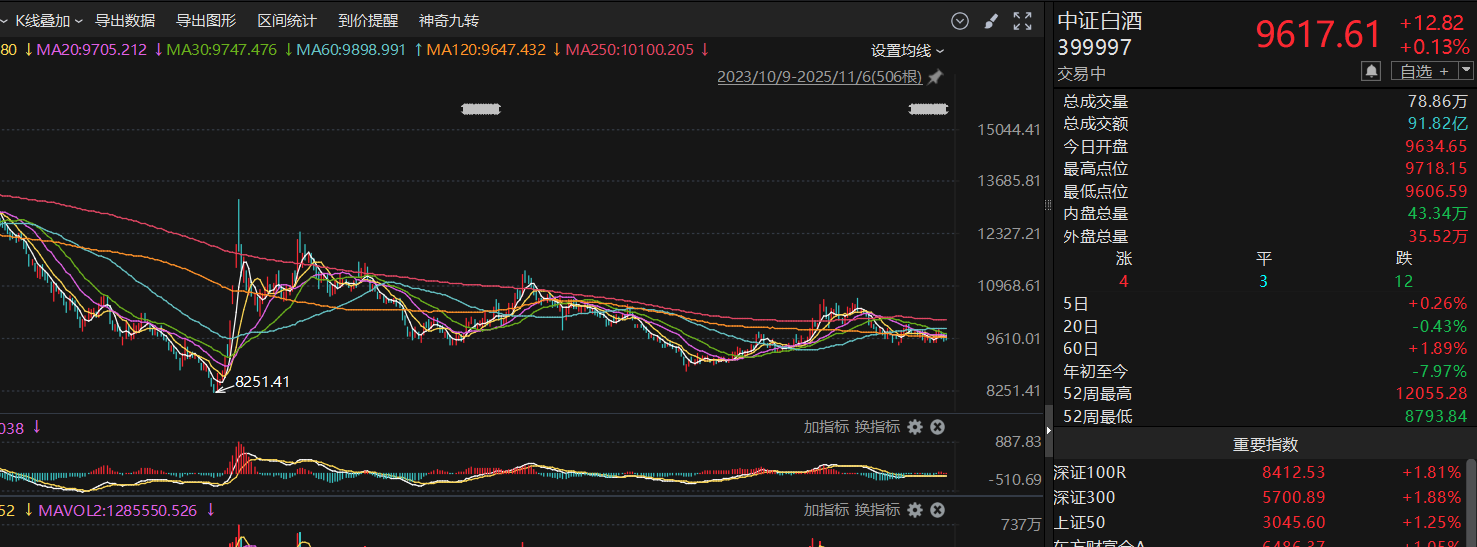Click the 中证白酒 index name
Screen dimensions: 1477x547
tap(1100, 21)
